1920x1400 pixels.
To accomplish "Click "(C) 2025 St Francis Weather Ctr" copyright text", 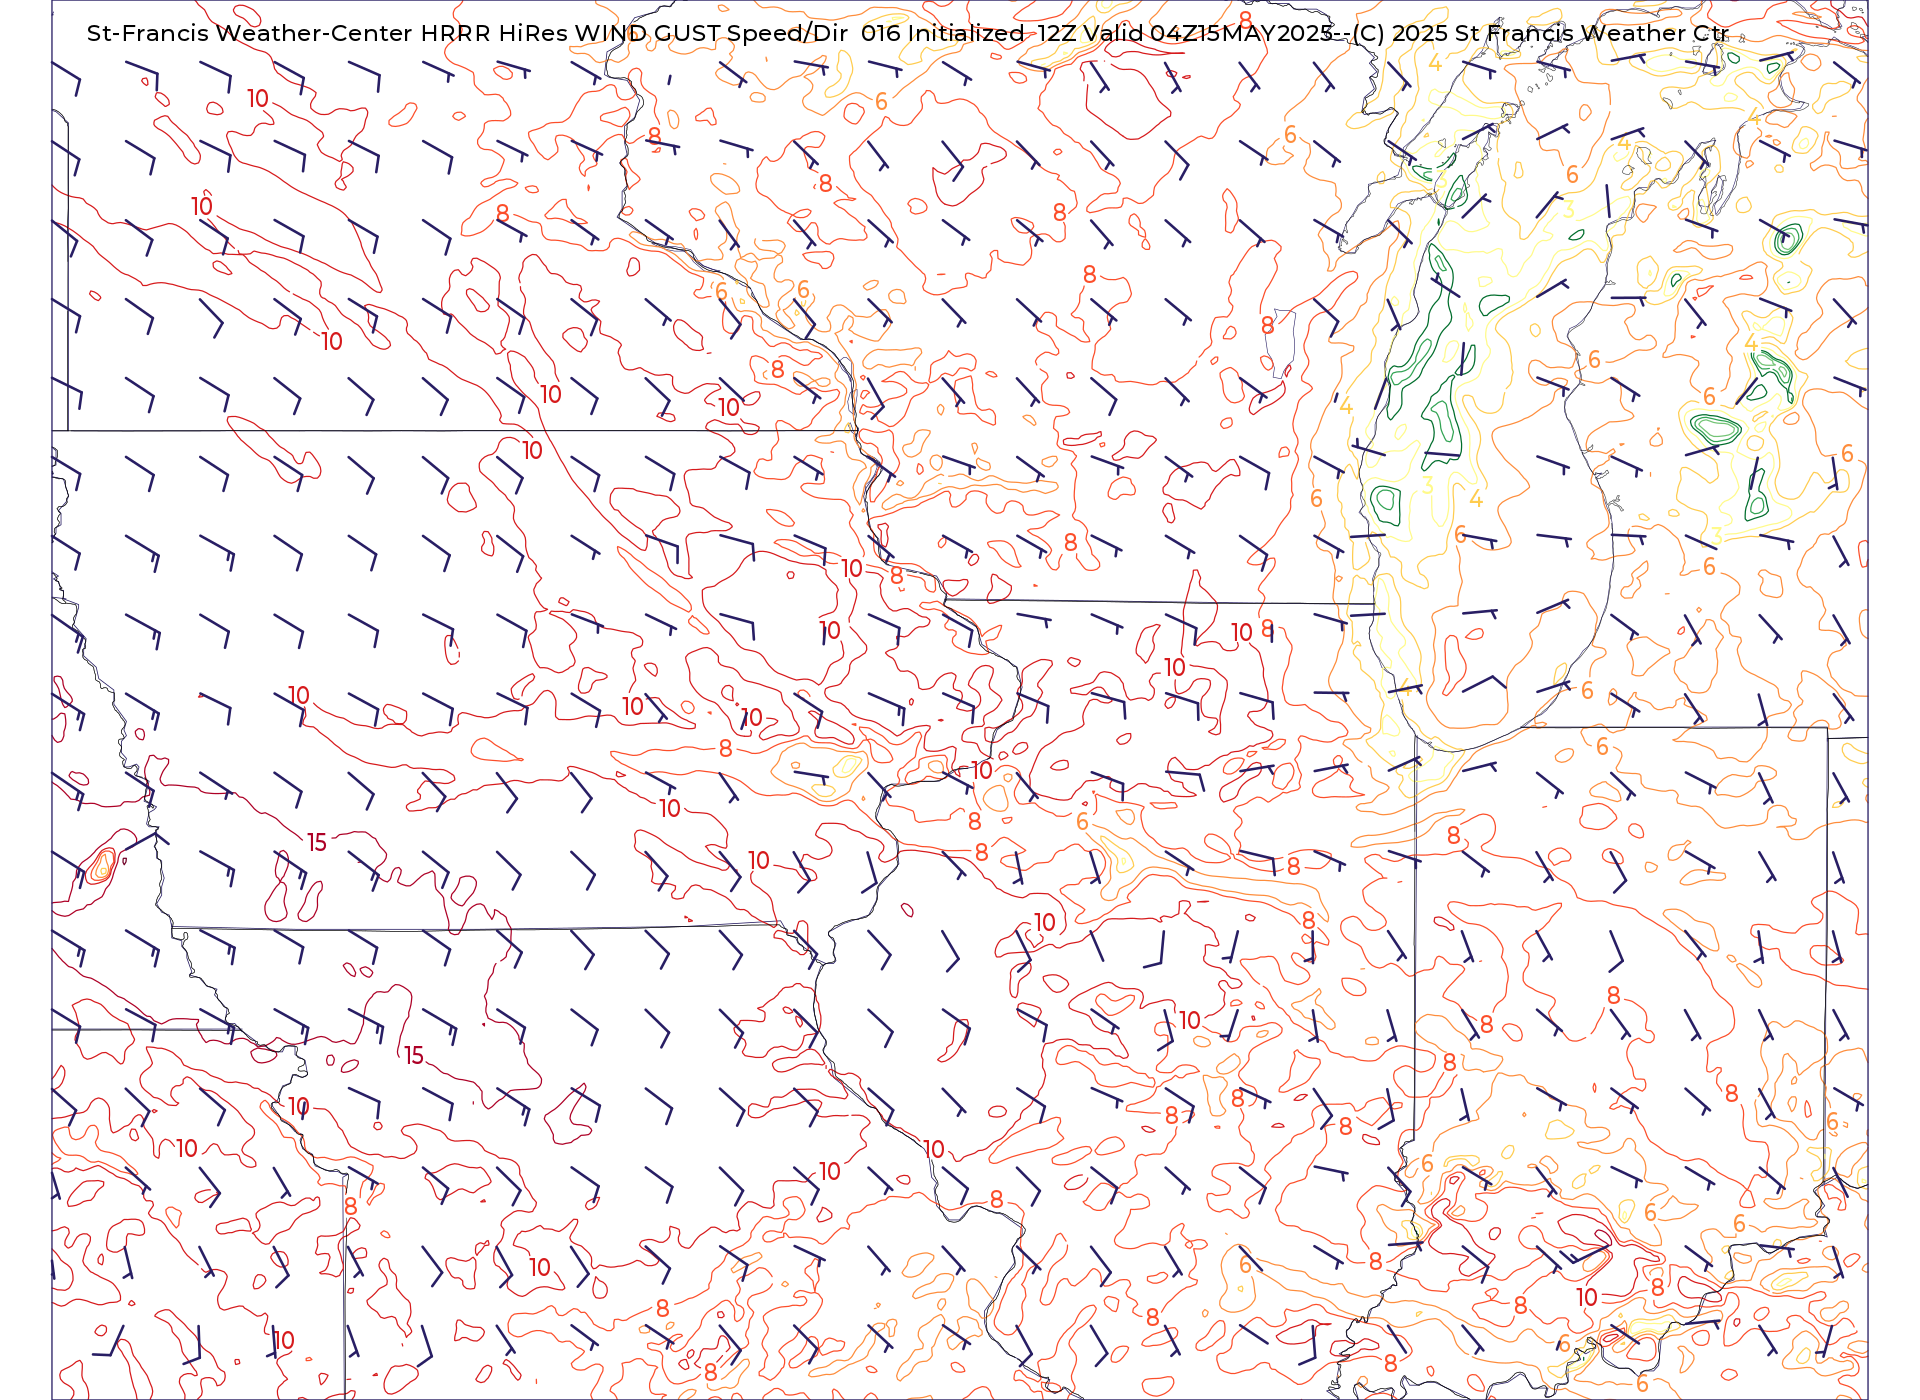I will coord(1540,33).
